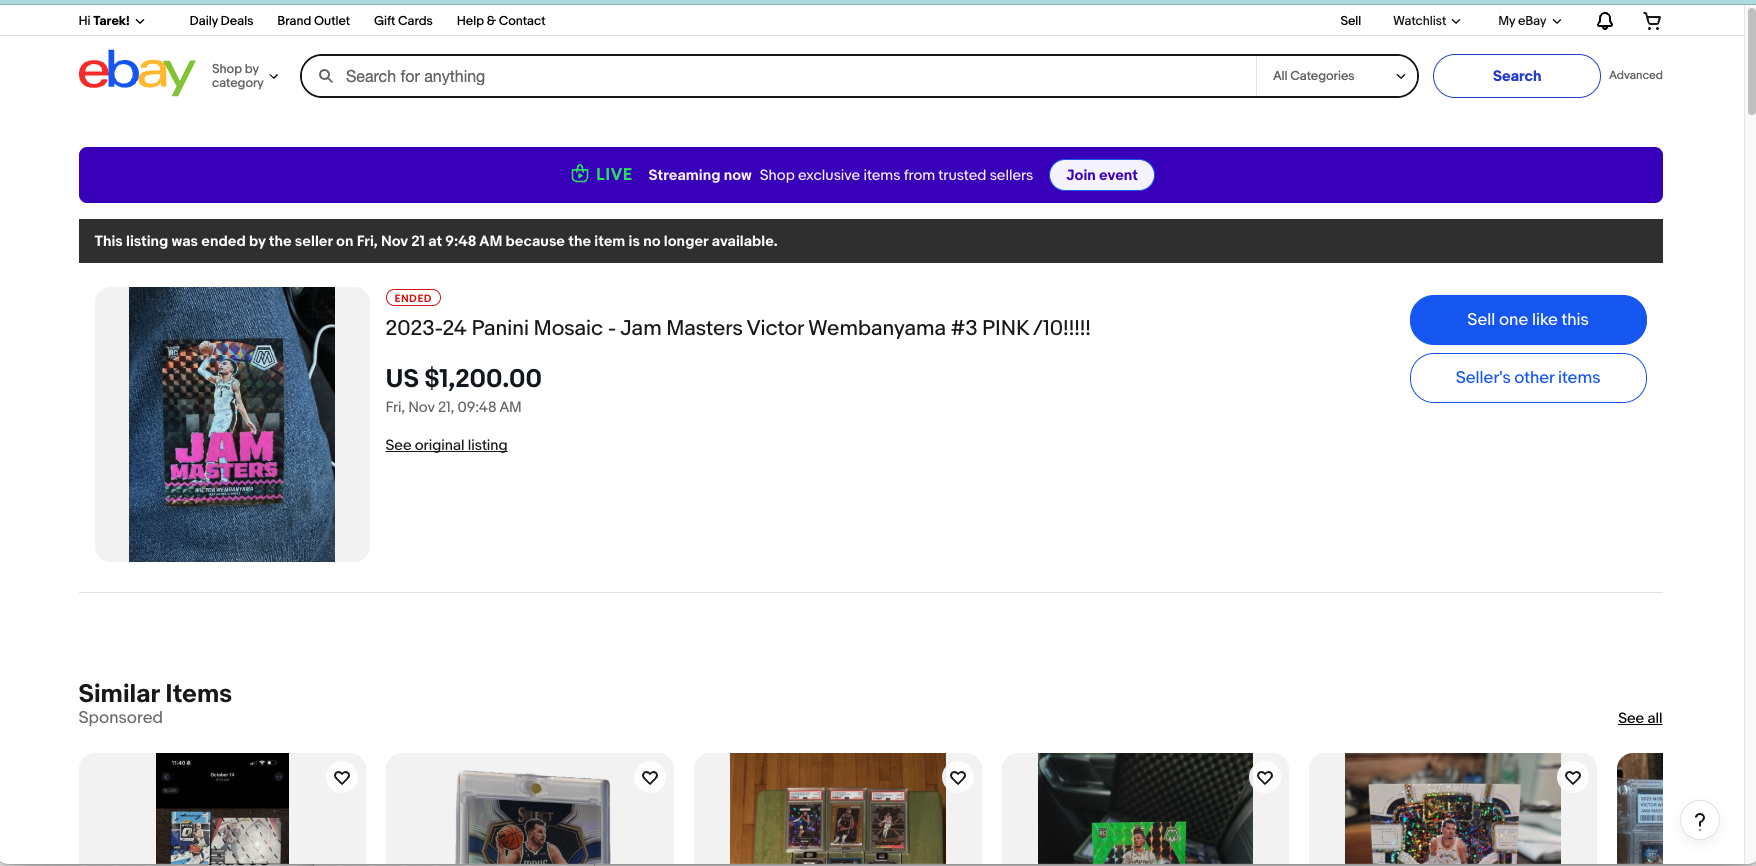This screenshot has width=1756, height=866.
Task: Click the Similar Items heading
Action: (x=155, y=693)
